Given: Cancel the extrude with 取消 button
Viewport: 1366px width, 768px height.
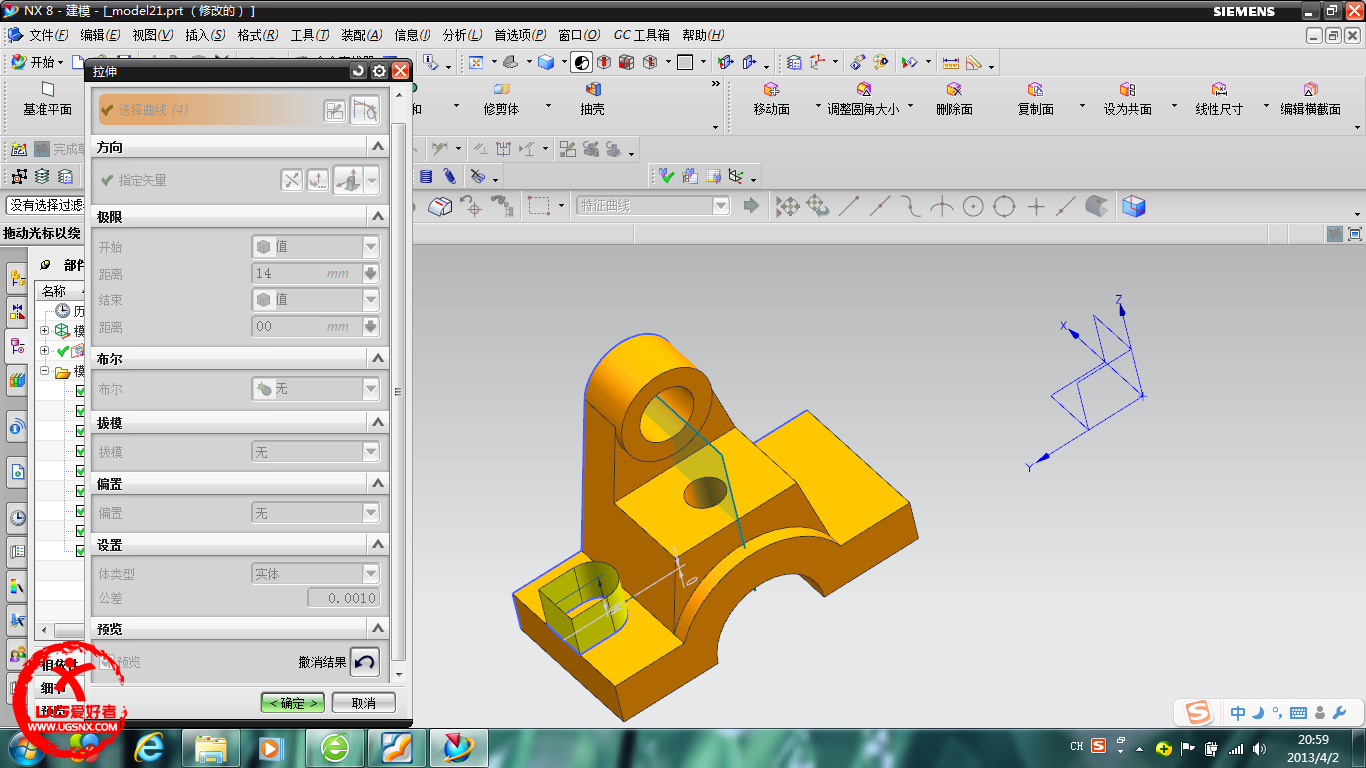Looking at the screenshot, I should pyautogui.click(x=364, y=703).
